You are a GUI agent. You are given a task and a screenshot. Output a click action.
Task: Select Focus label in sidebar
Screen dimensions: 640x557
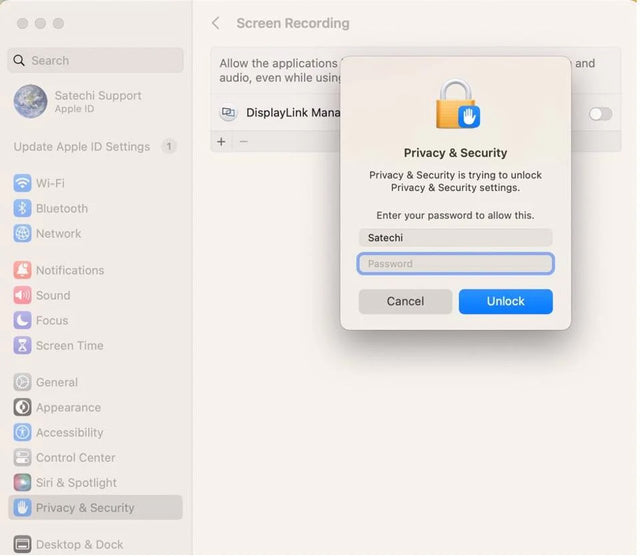[52, 321]
